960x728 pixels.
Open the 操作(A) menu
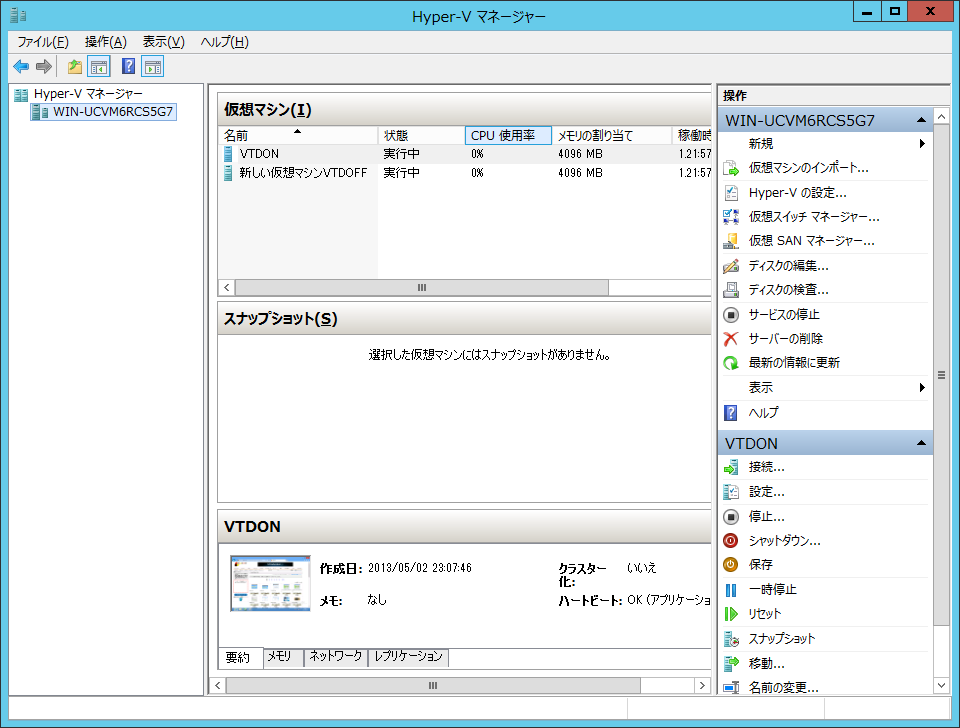click(105, 42)
